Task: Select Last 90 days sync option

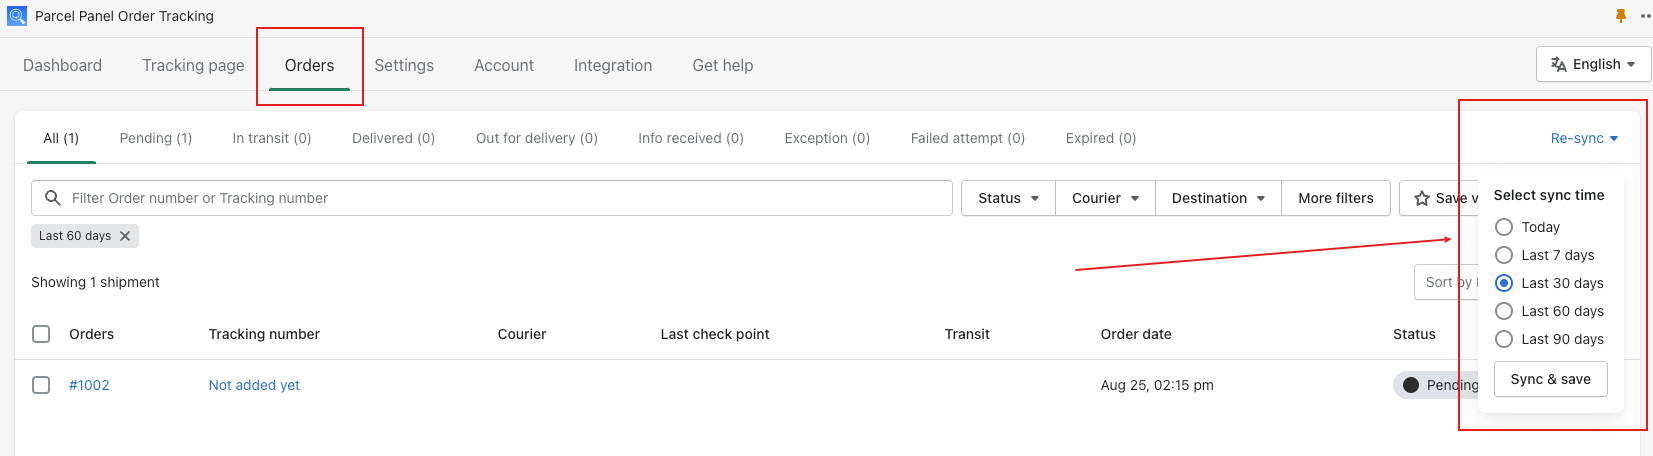Action: pyautogui.click(x=1504, y=339)
